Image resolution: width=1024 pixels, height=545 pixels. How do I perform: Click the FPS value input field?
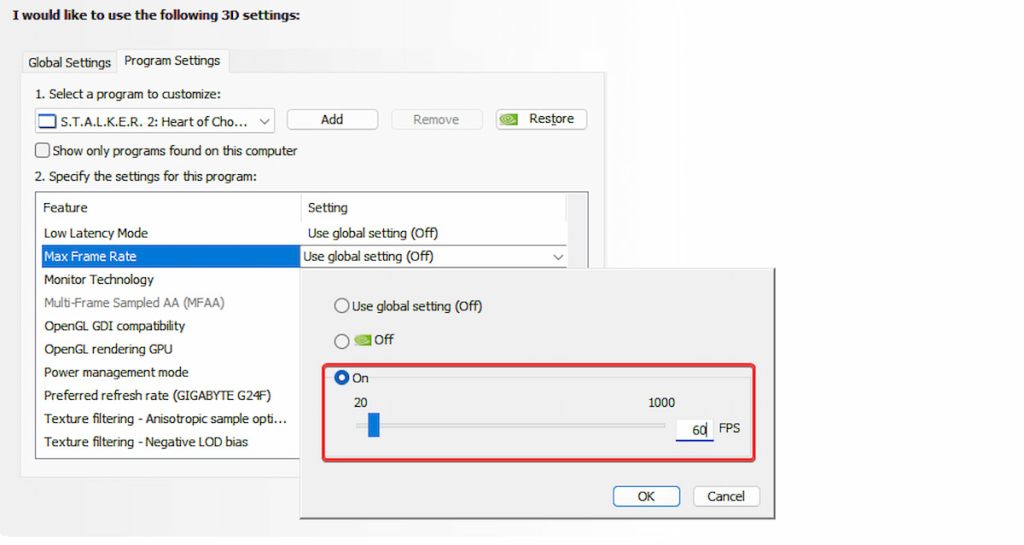[694, 430]
